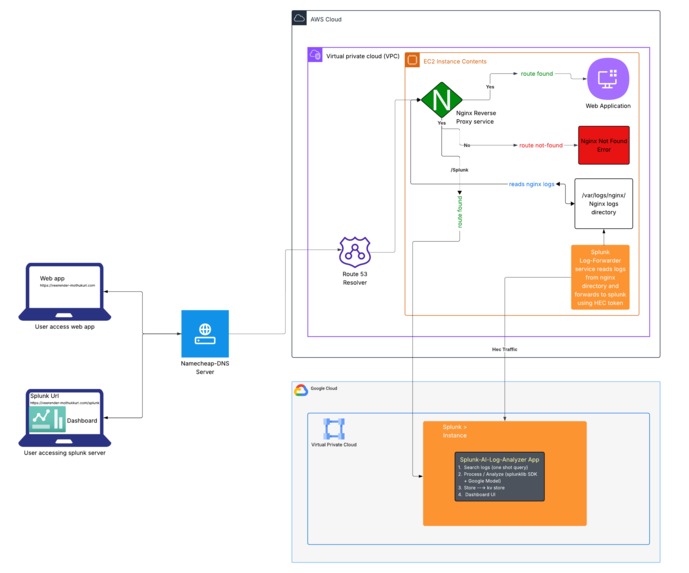The height and width of the screenshot is (573, 689).
Task: Select the red Nginx Not Found Error box
Action: [x=604, y=145]
